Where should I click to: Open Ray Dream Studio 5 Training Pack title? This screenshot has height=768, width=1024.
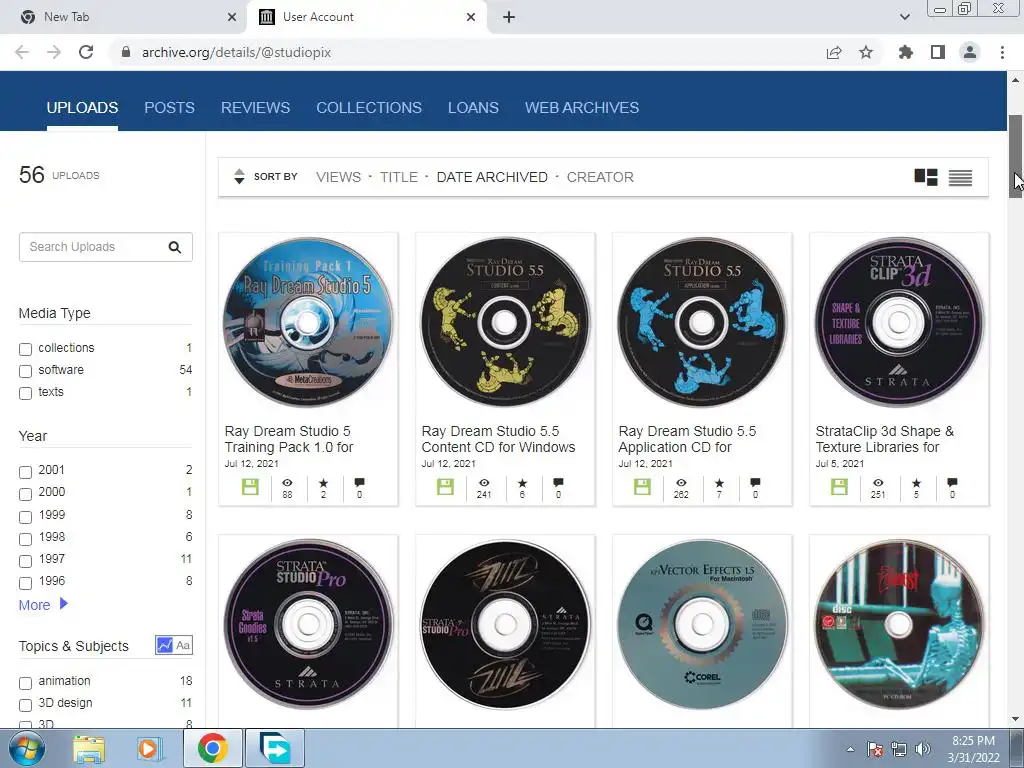289,439
